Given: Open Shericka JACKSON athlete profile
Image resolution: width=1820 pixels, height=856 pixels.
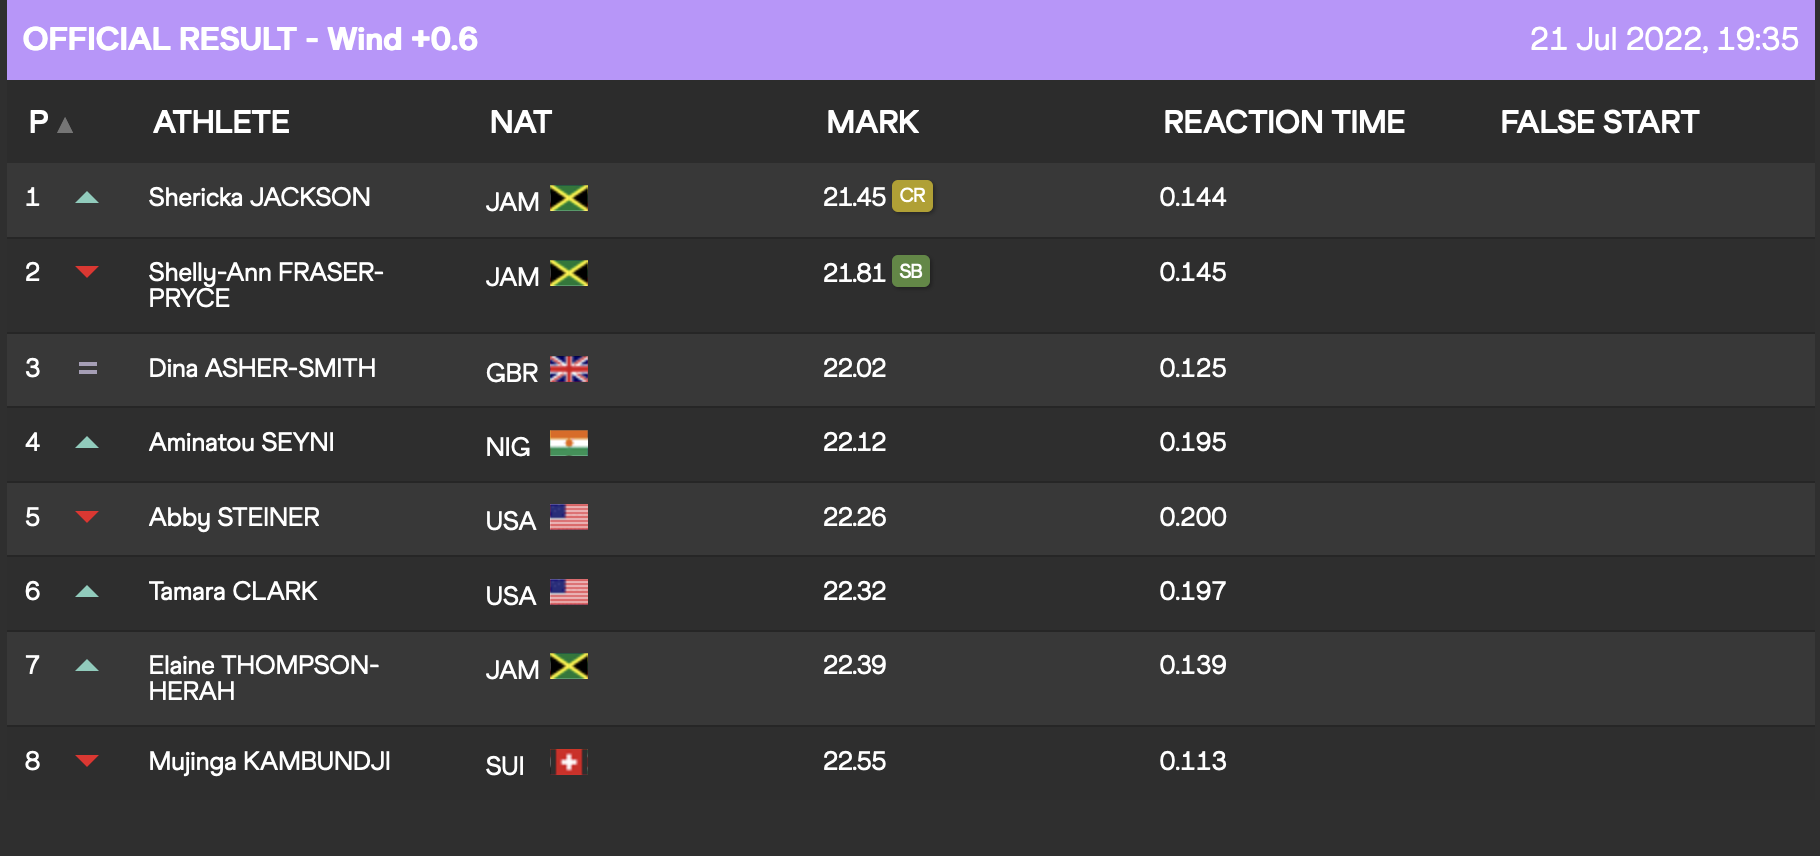Looking at the screenshot, I should [259, 197].
